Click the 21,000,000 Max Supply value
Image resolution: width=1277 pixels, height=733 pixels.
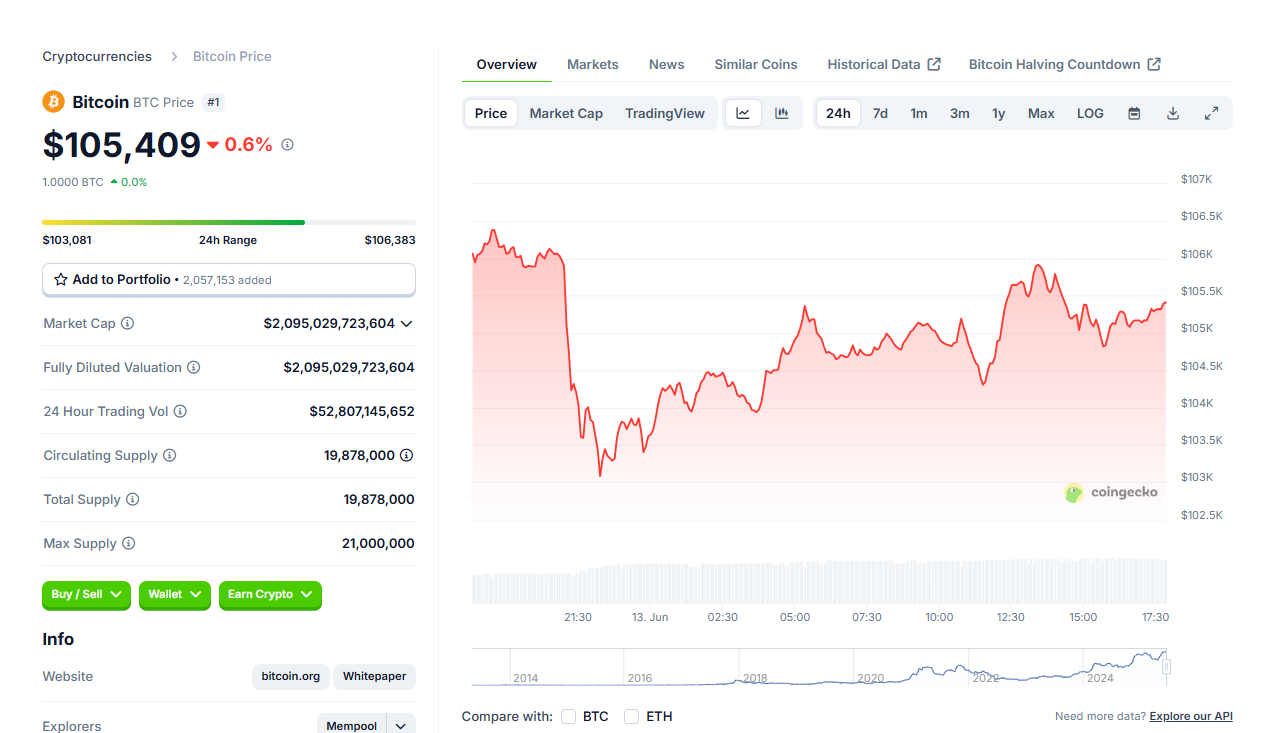[378, 544]
